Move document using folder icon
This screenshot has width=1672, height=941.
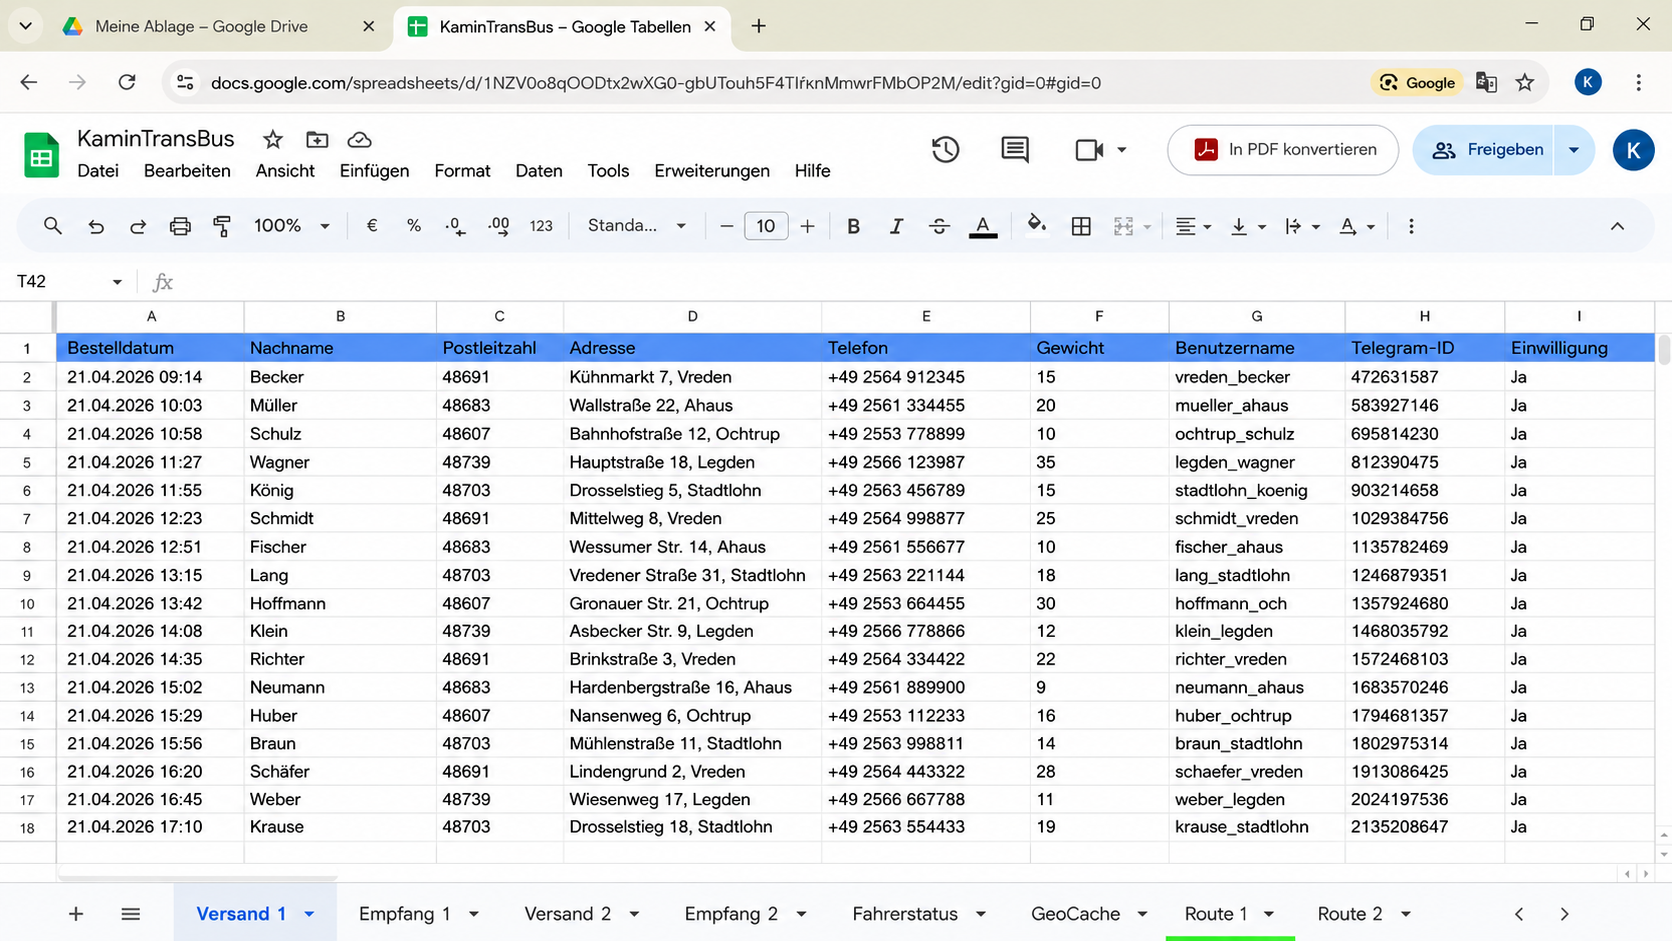click(317, 140)
